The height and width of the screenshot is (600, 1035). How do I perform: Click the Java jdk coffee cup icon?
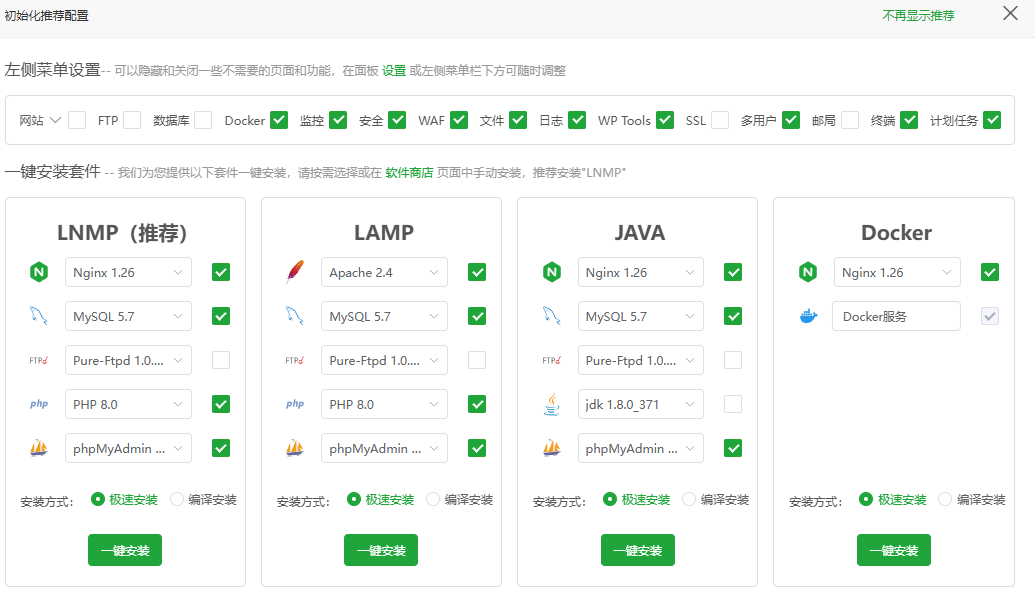pos(552,404)
